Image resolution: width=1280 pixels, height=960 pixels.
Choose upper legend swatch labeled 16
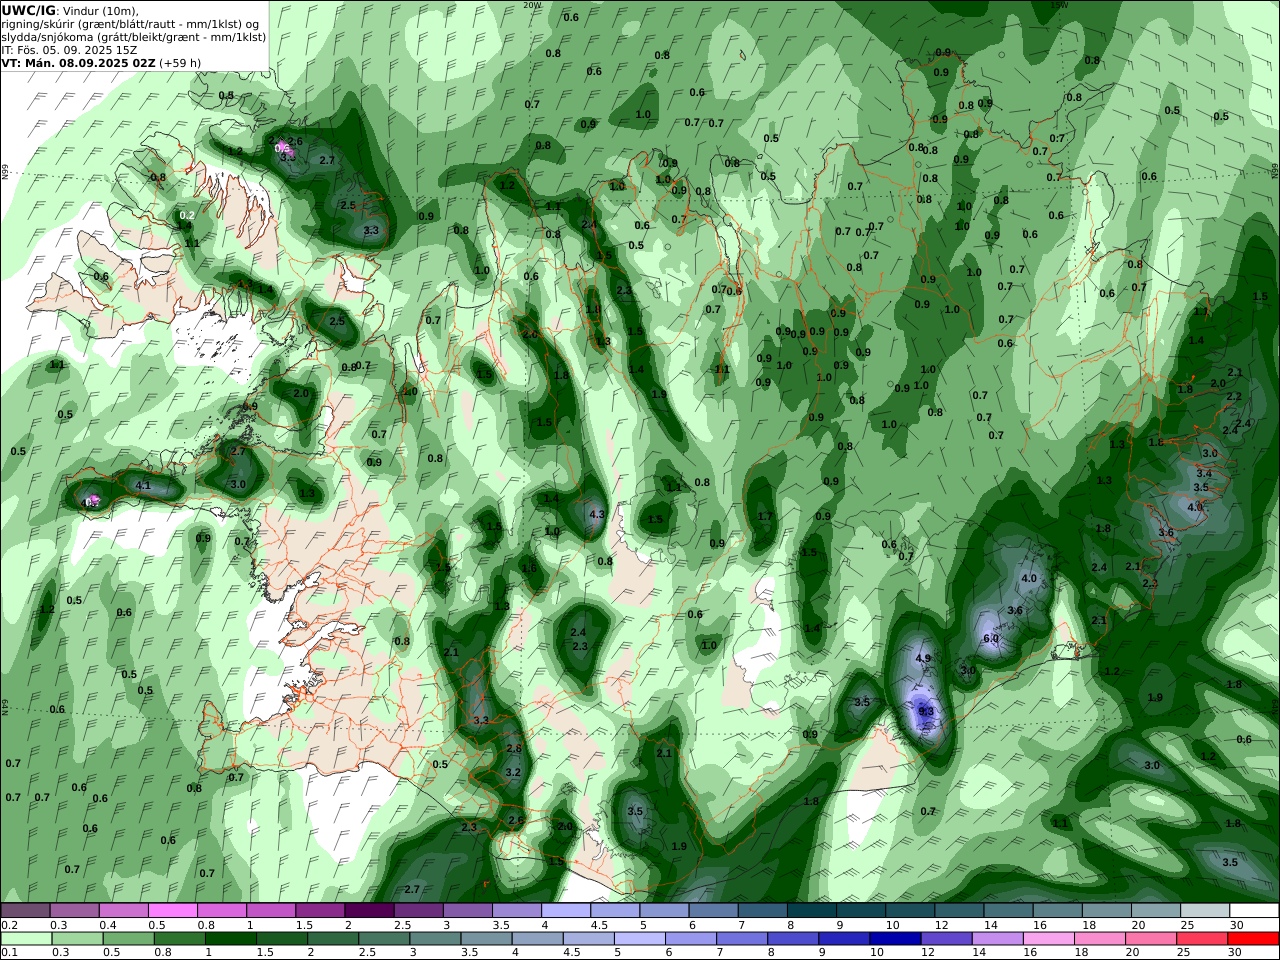(x=1058, y=910)
